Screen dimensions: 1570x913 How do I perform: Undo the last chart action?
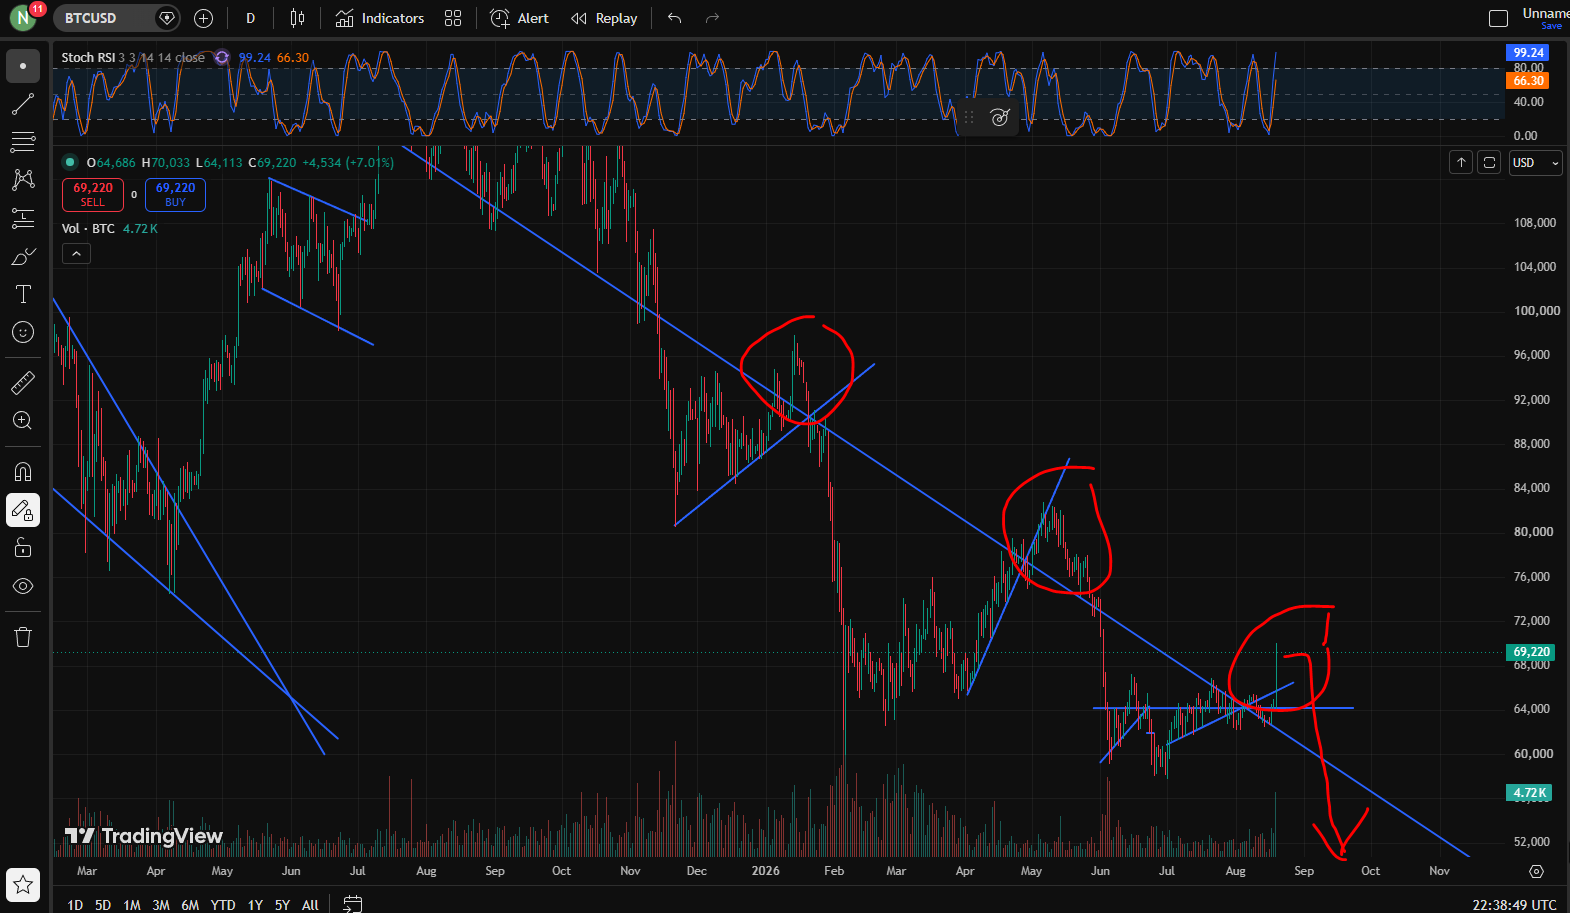click(675, 18)
